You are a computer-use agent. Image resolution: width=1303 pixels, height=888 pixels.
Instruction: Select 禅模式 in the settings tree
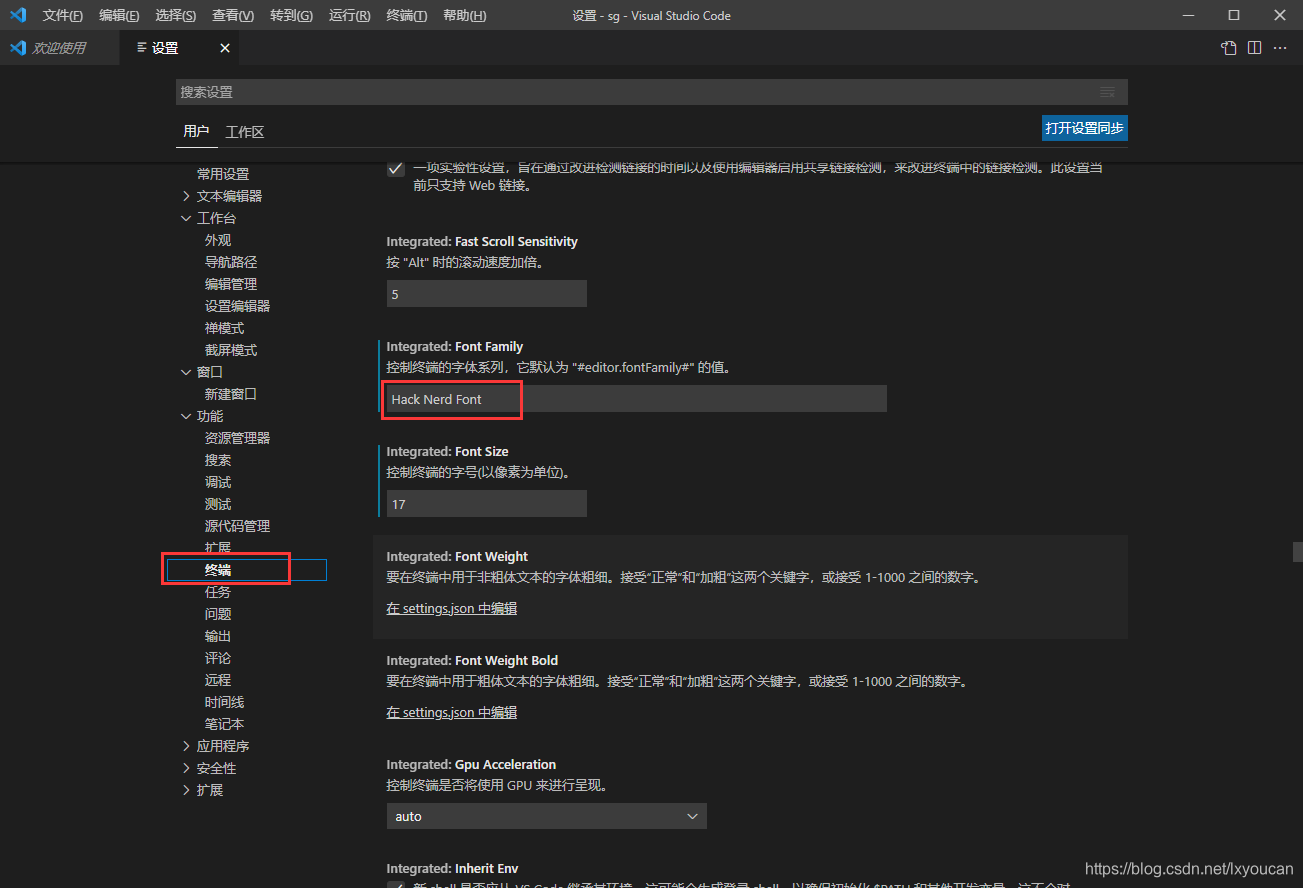[x=224, y=328]
